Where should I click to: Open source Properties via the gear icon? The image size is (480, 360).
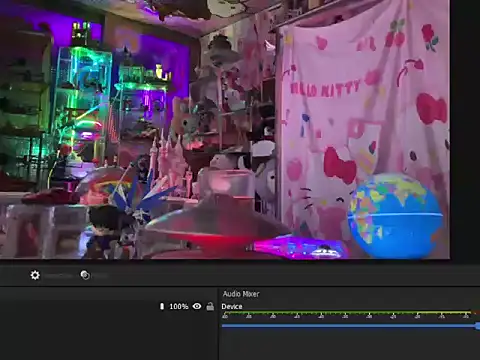[35, 275]
